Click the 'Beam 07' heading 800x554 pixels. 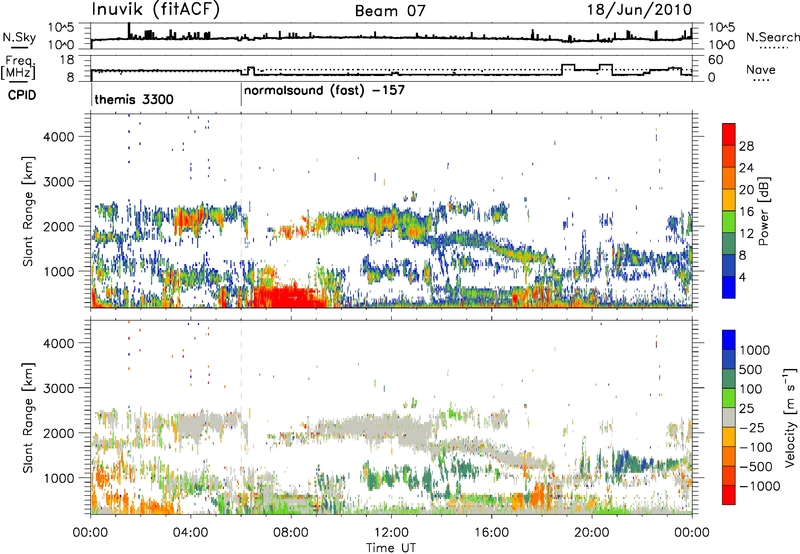[x=390, y=10]
